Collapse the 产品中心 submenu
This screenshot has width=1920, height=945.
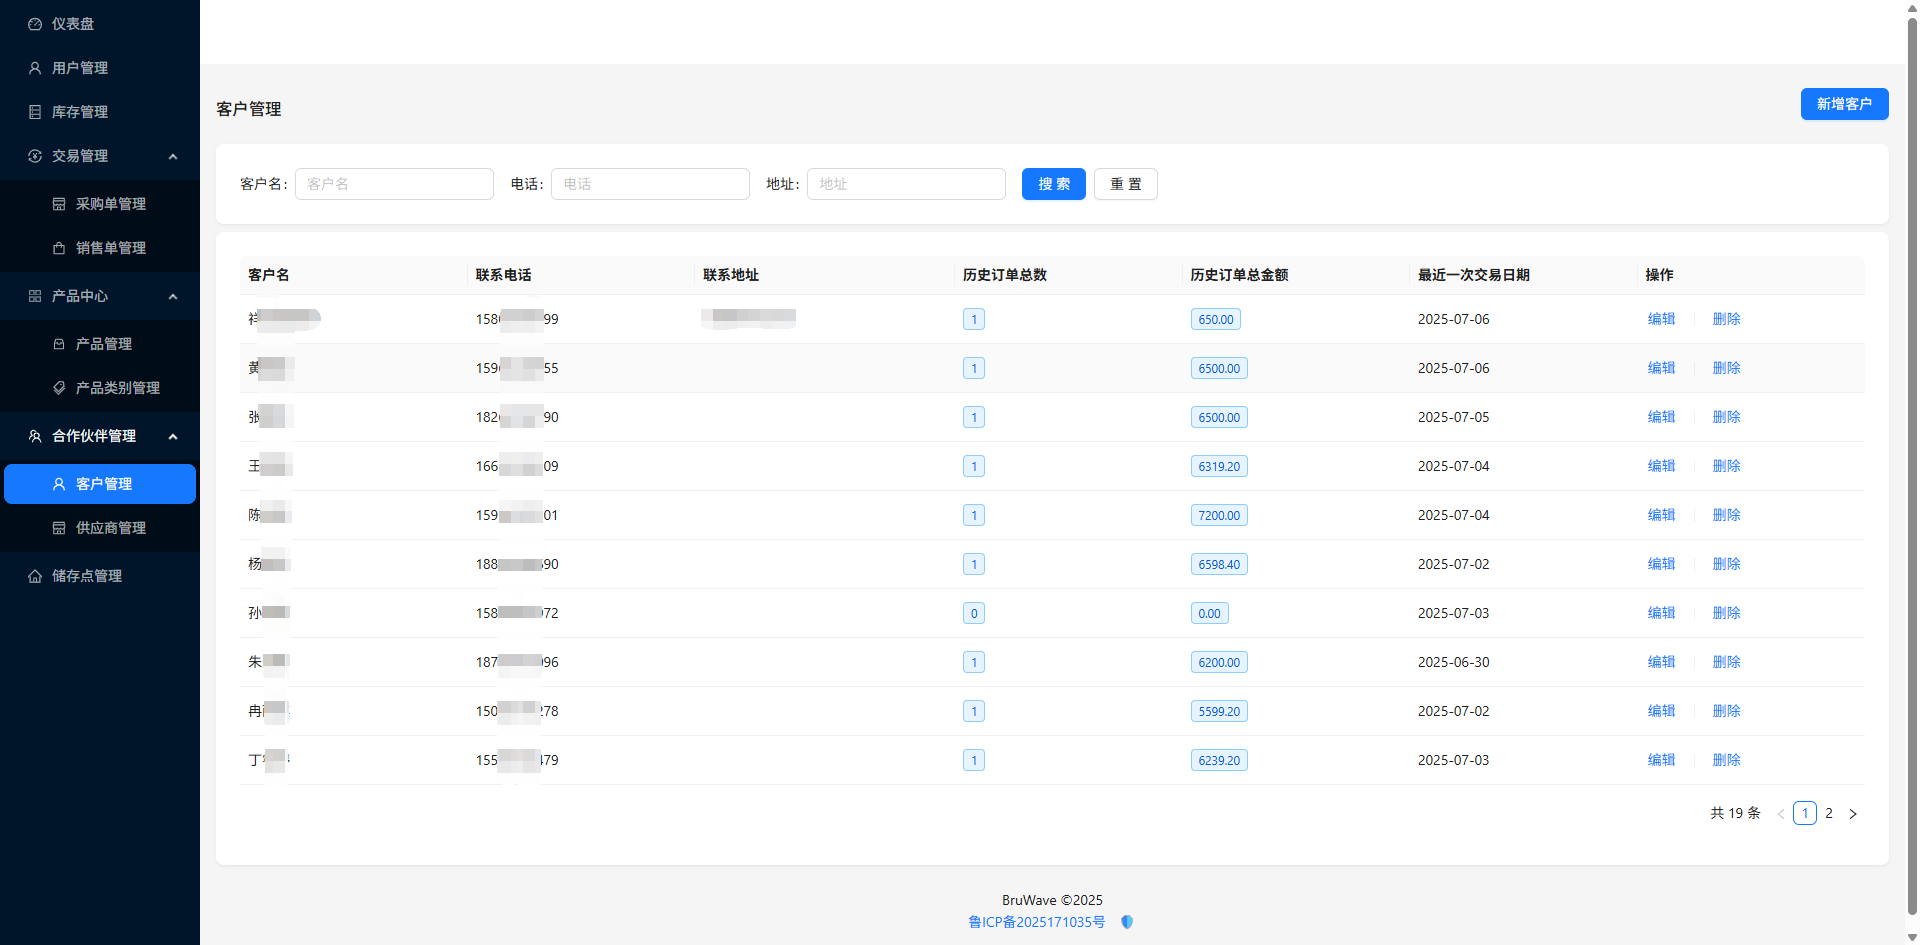click(173, 296)
